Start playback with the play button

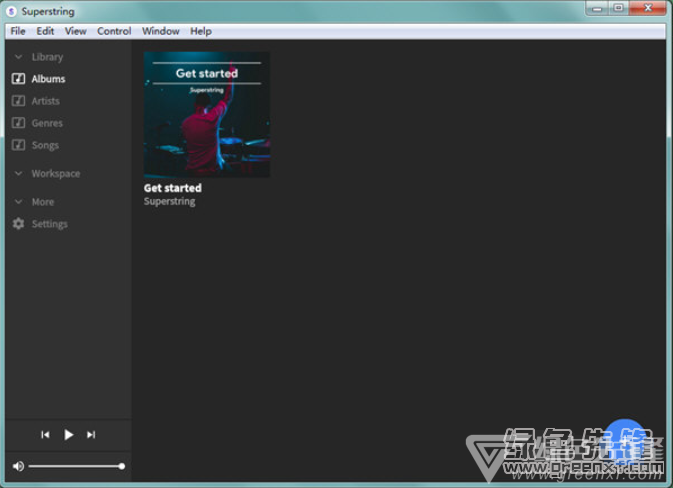pyautogui.click(x=68, y=435)
